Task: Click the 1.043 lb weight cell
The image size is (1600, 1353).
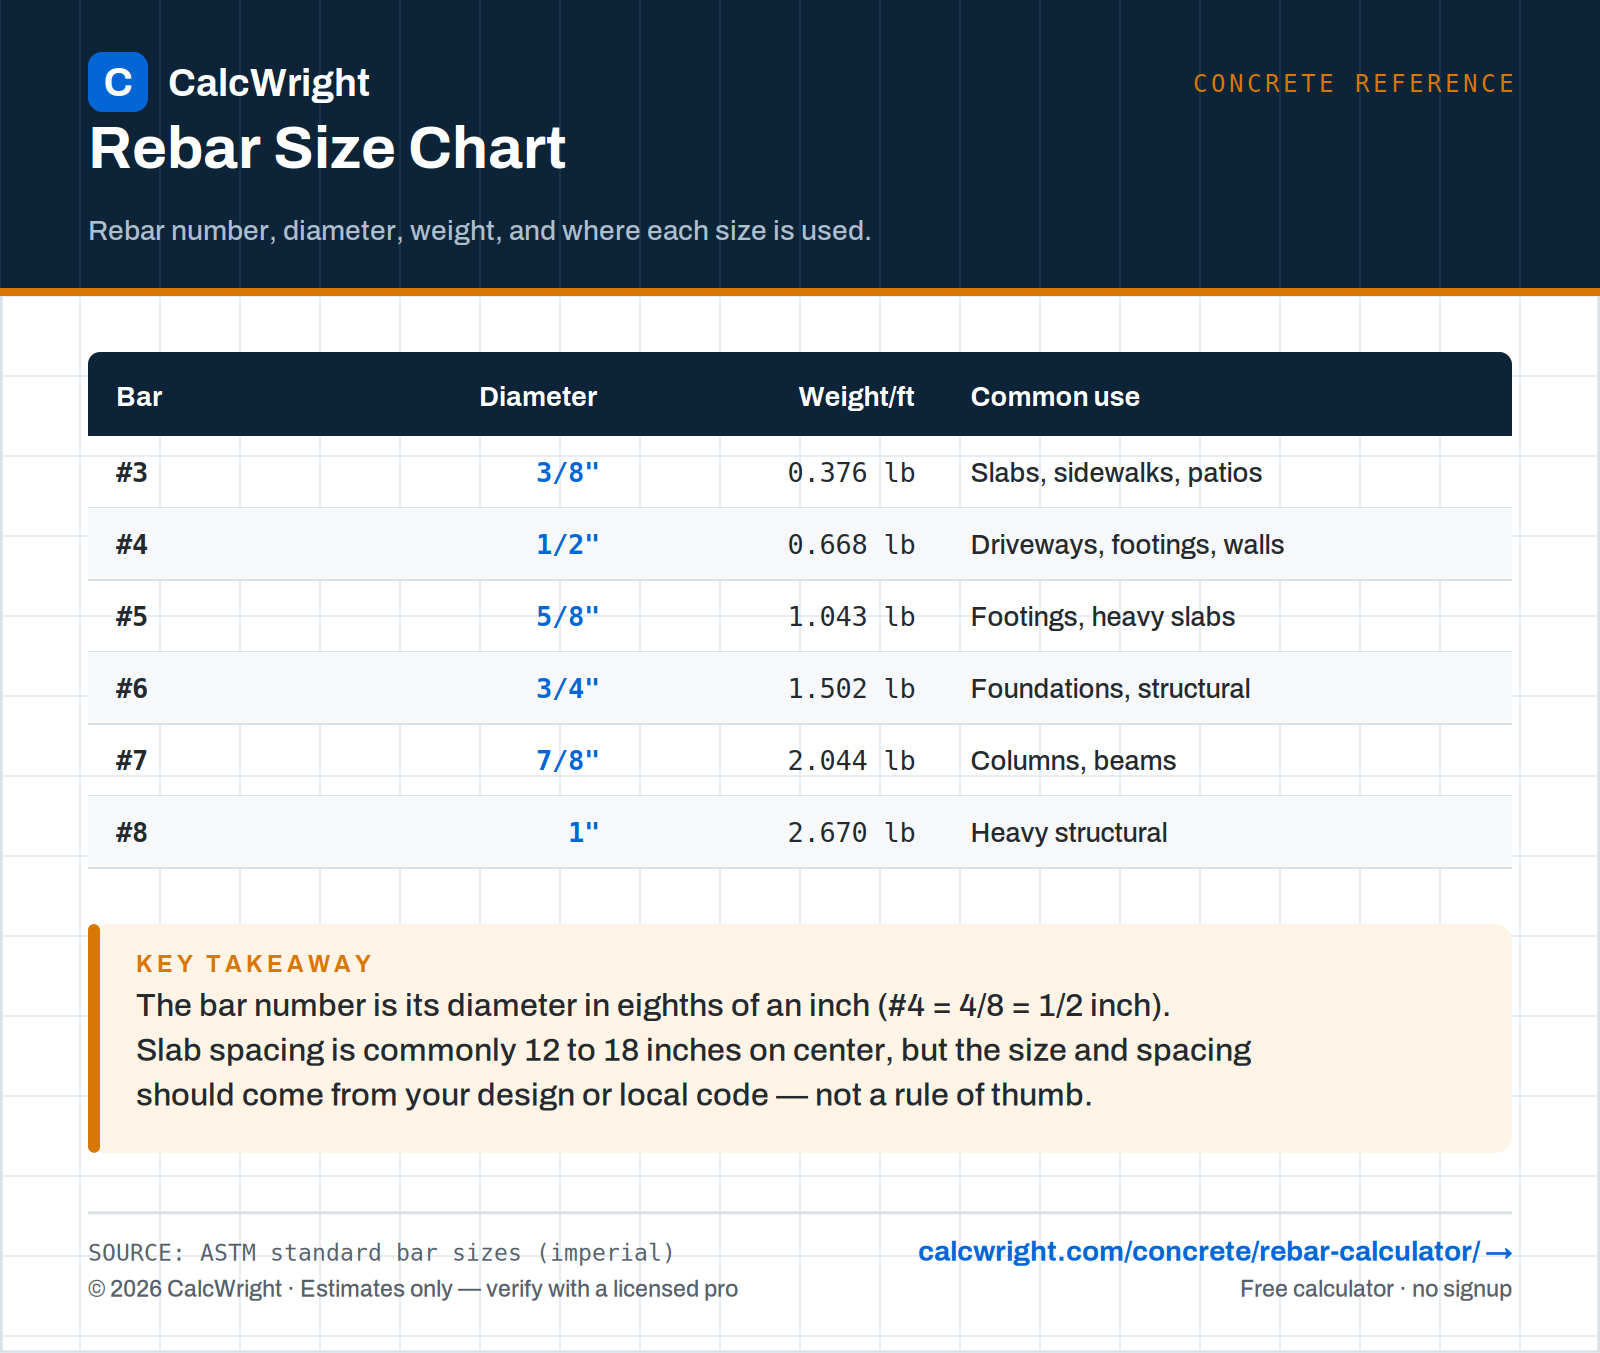Action: tap(851, 616)
